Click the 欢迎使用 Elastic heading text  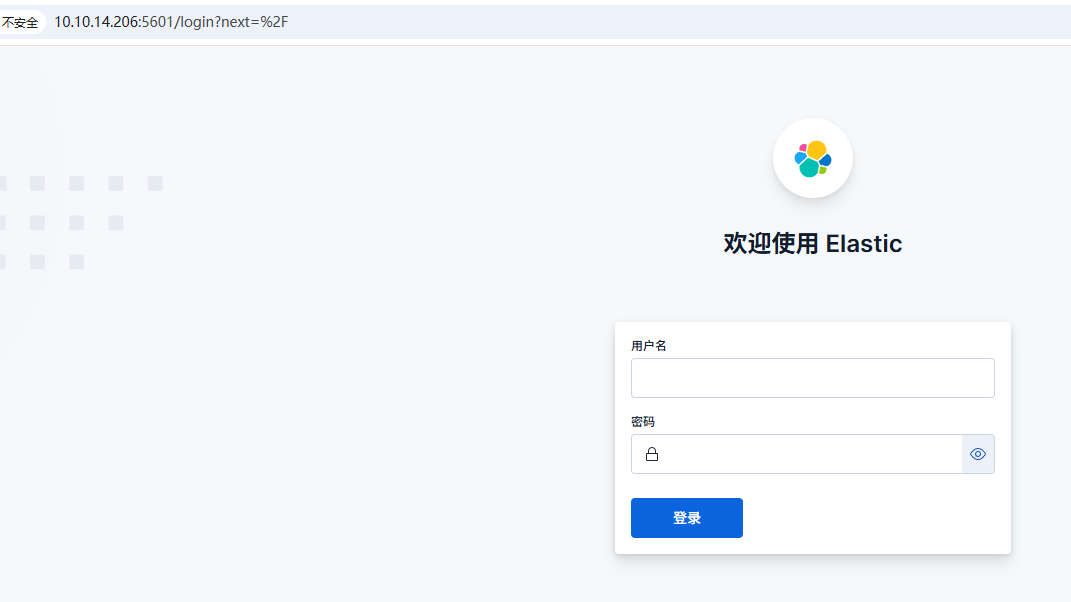813,243
